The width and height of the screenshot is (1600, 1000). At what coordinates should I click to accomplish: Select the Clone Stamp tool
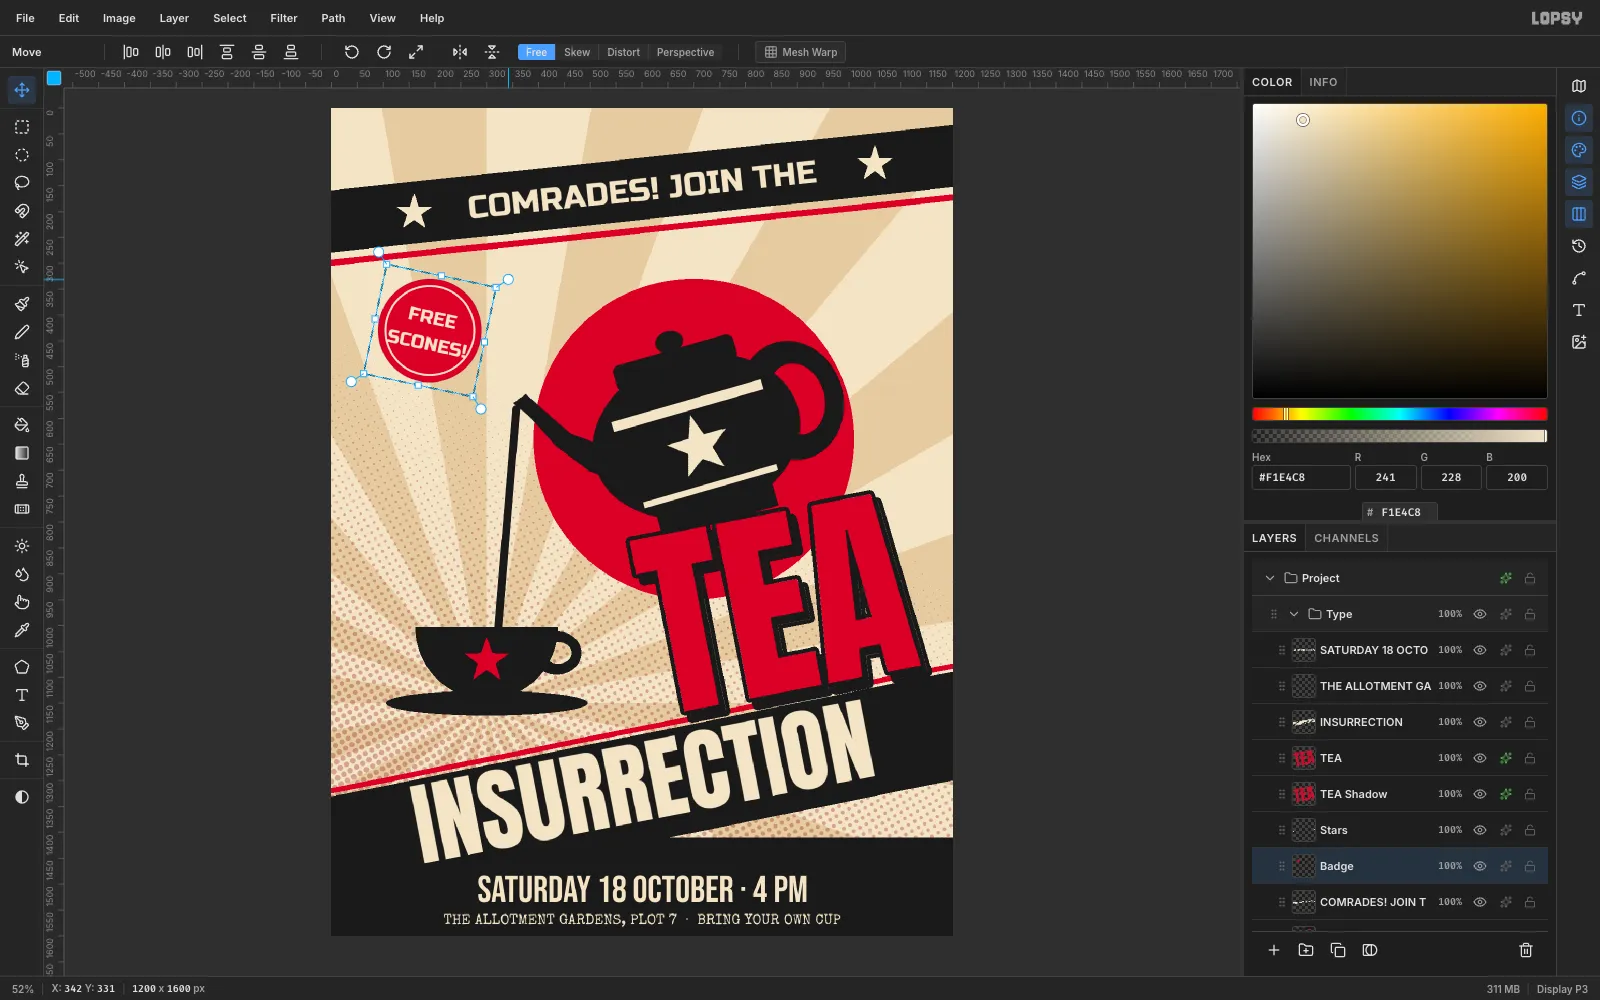(22, 481)
